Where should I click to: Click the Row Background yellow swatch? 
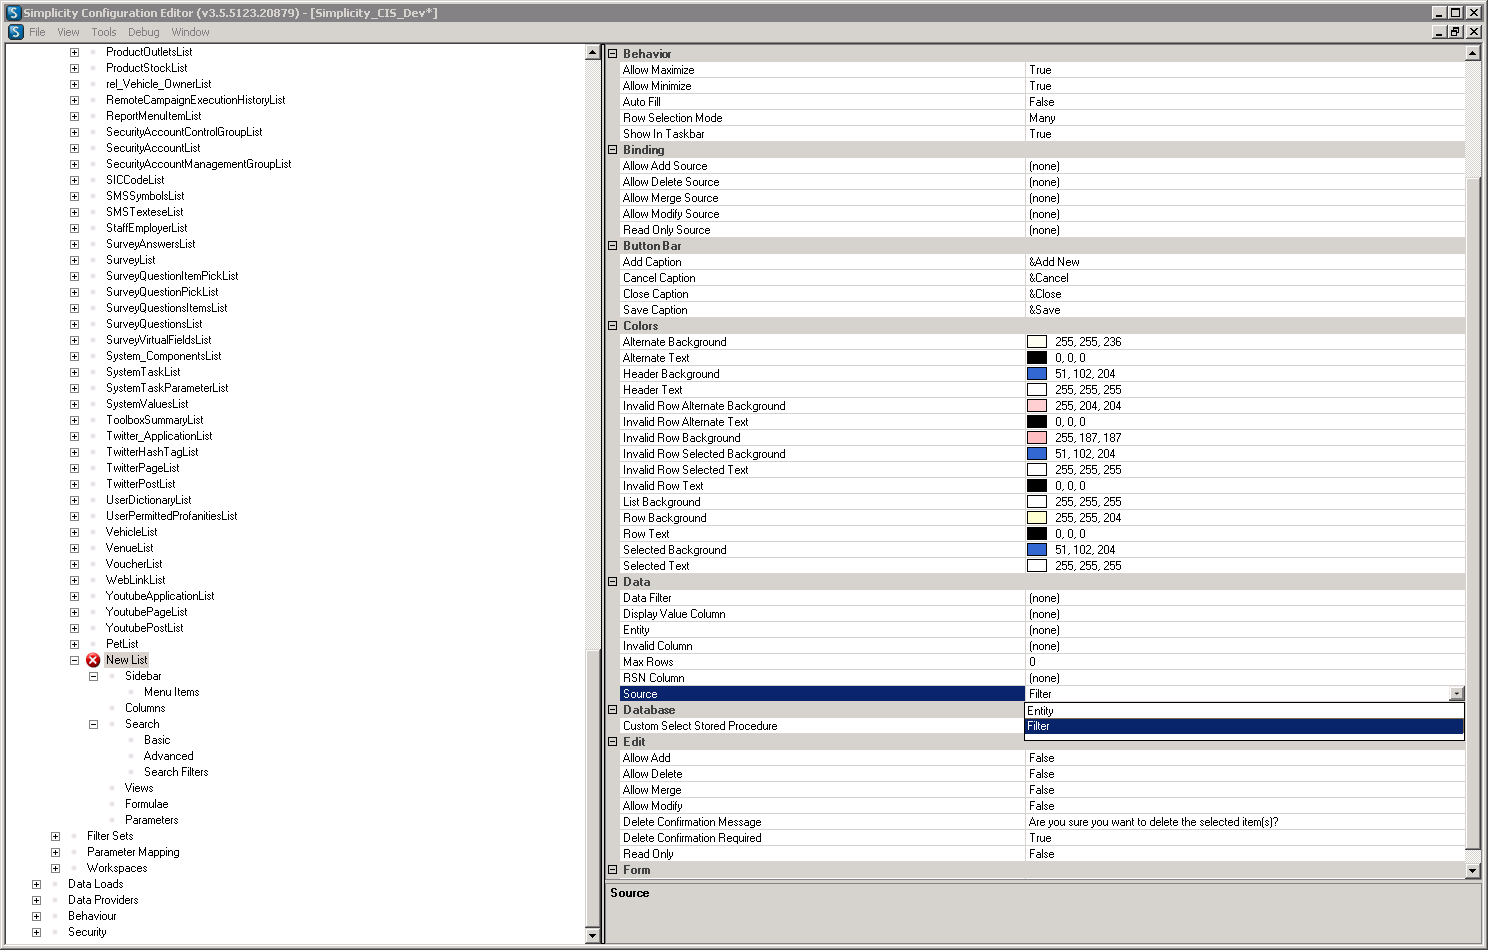click(x=1037, y=518)
